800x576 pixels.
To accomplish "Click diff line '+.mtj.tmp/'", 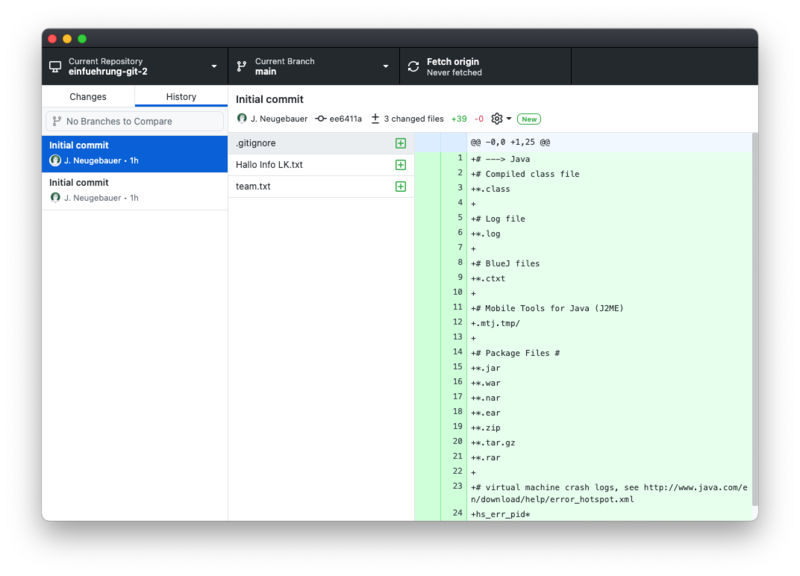I will click(495, 323).
